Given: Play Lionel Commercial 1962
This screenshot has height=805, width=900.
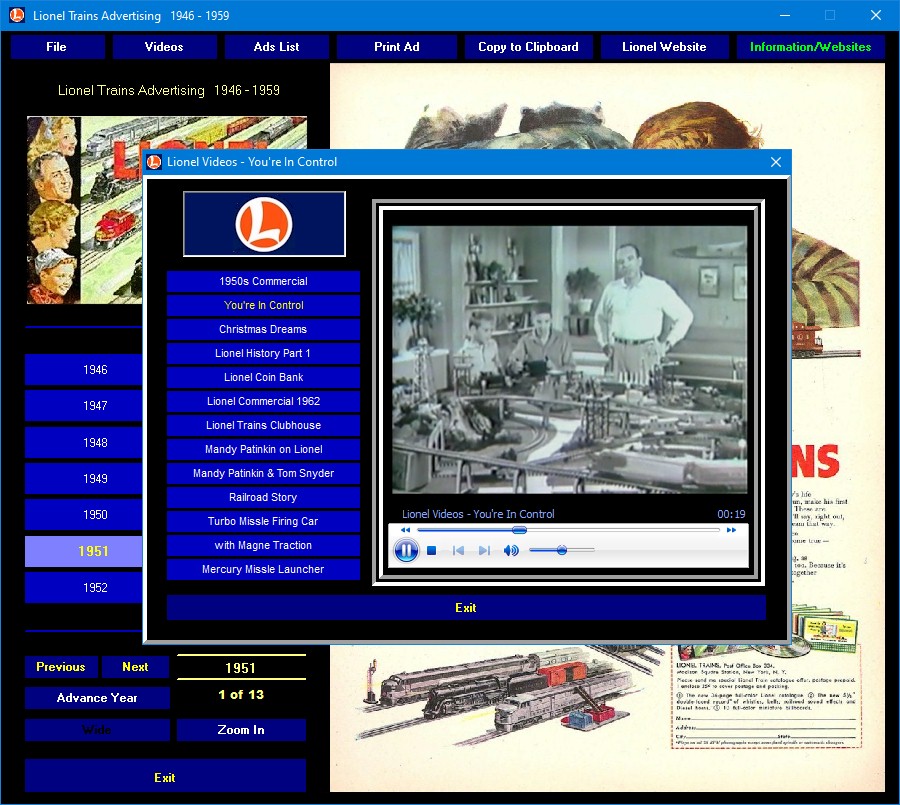Looking at the screenshot, I should click(x=263, y=401).
